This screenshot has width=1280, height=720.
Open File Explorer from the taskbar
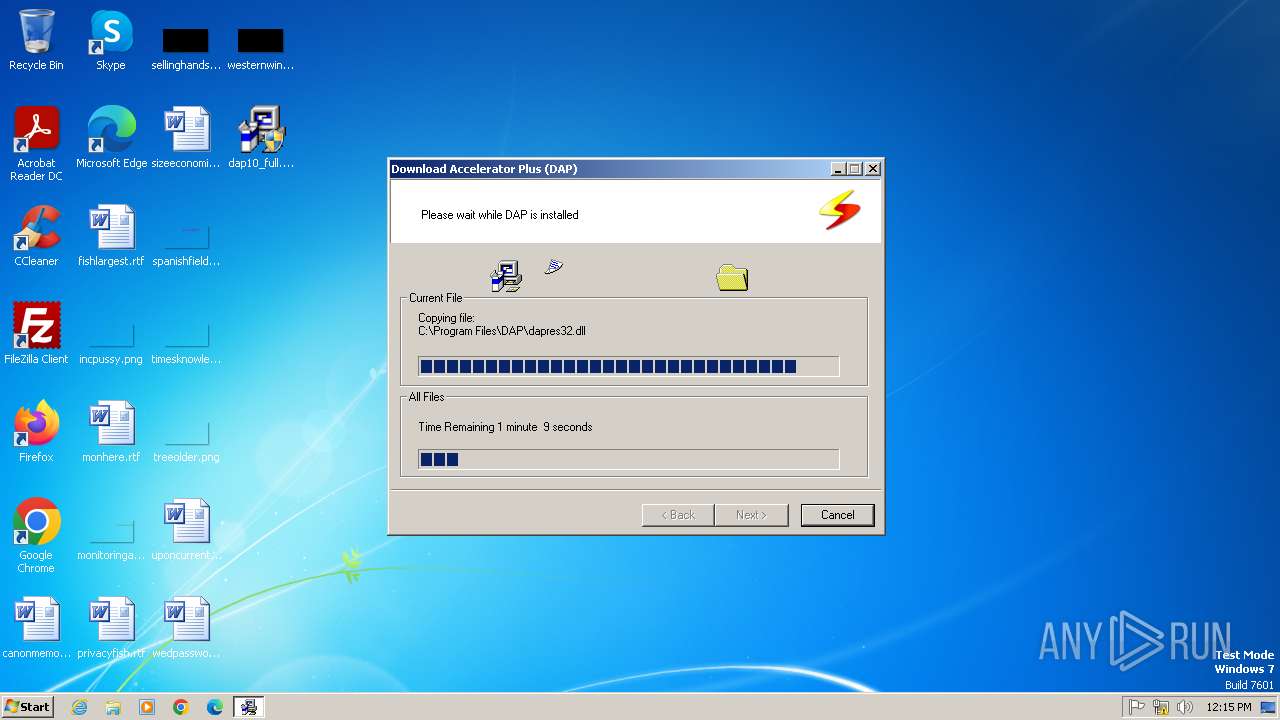(113, 707)
